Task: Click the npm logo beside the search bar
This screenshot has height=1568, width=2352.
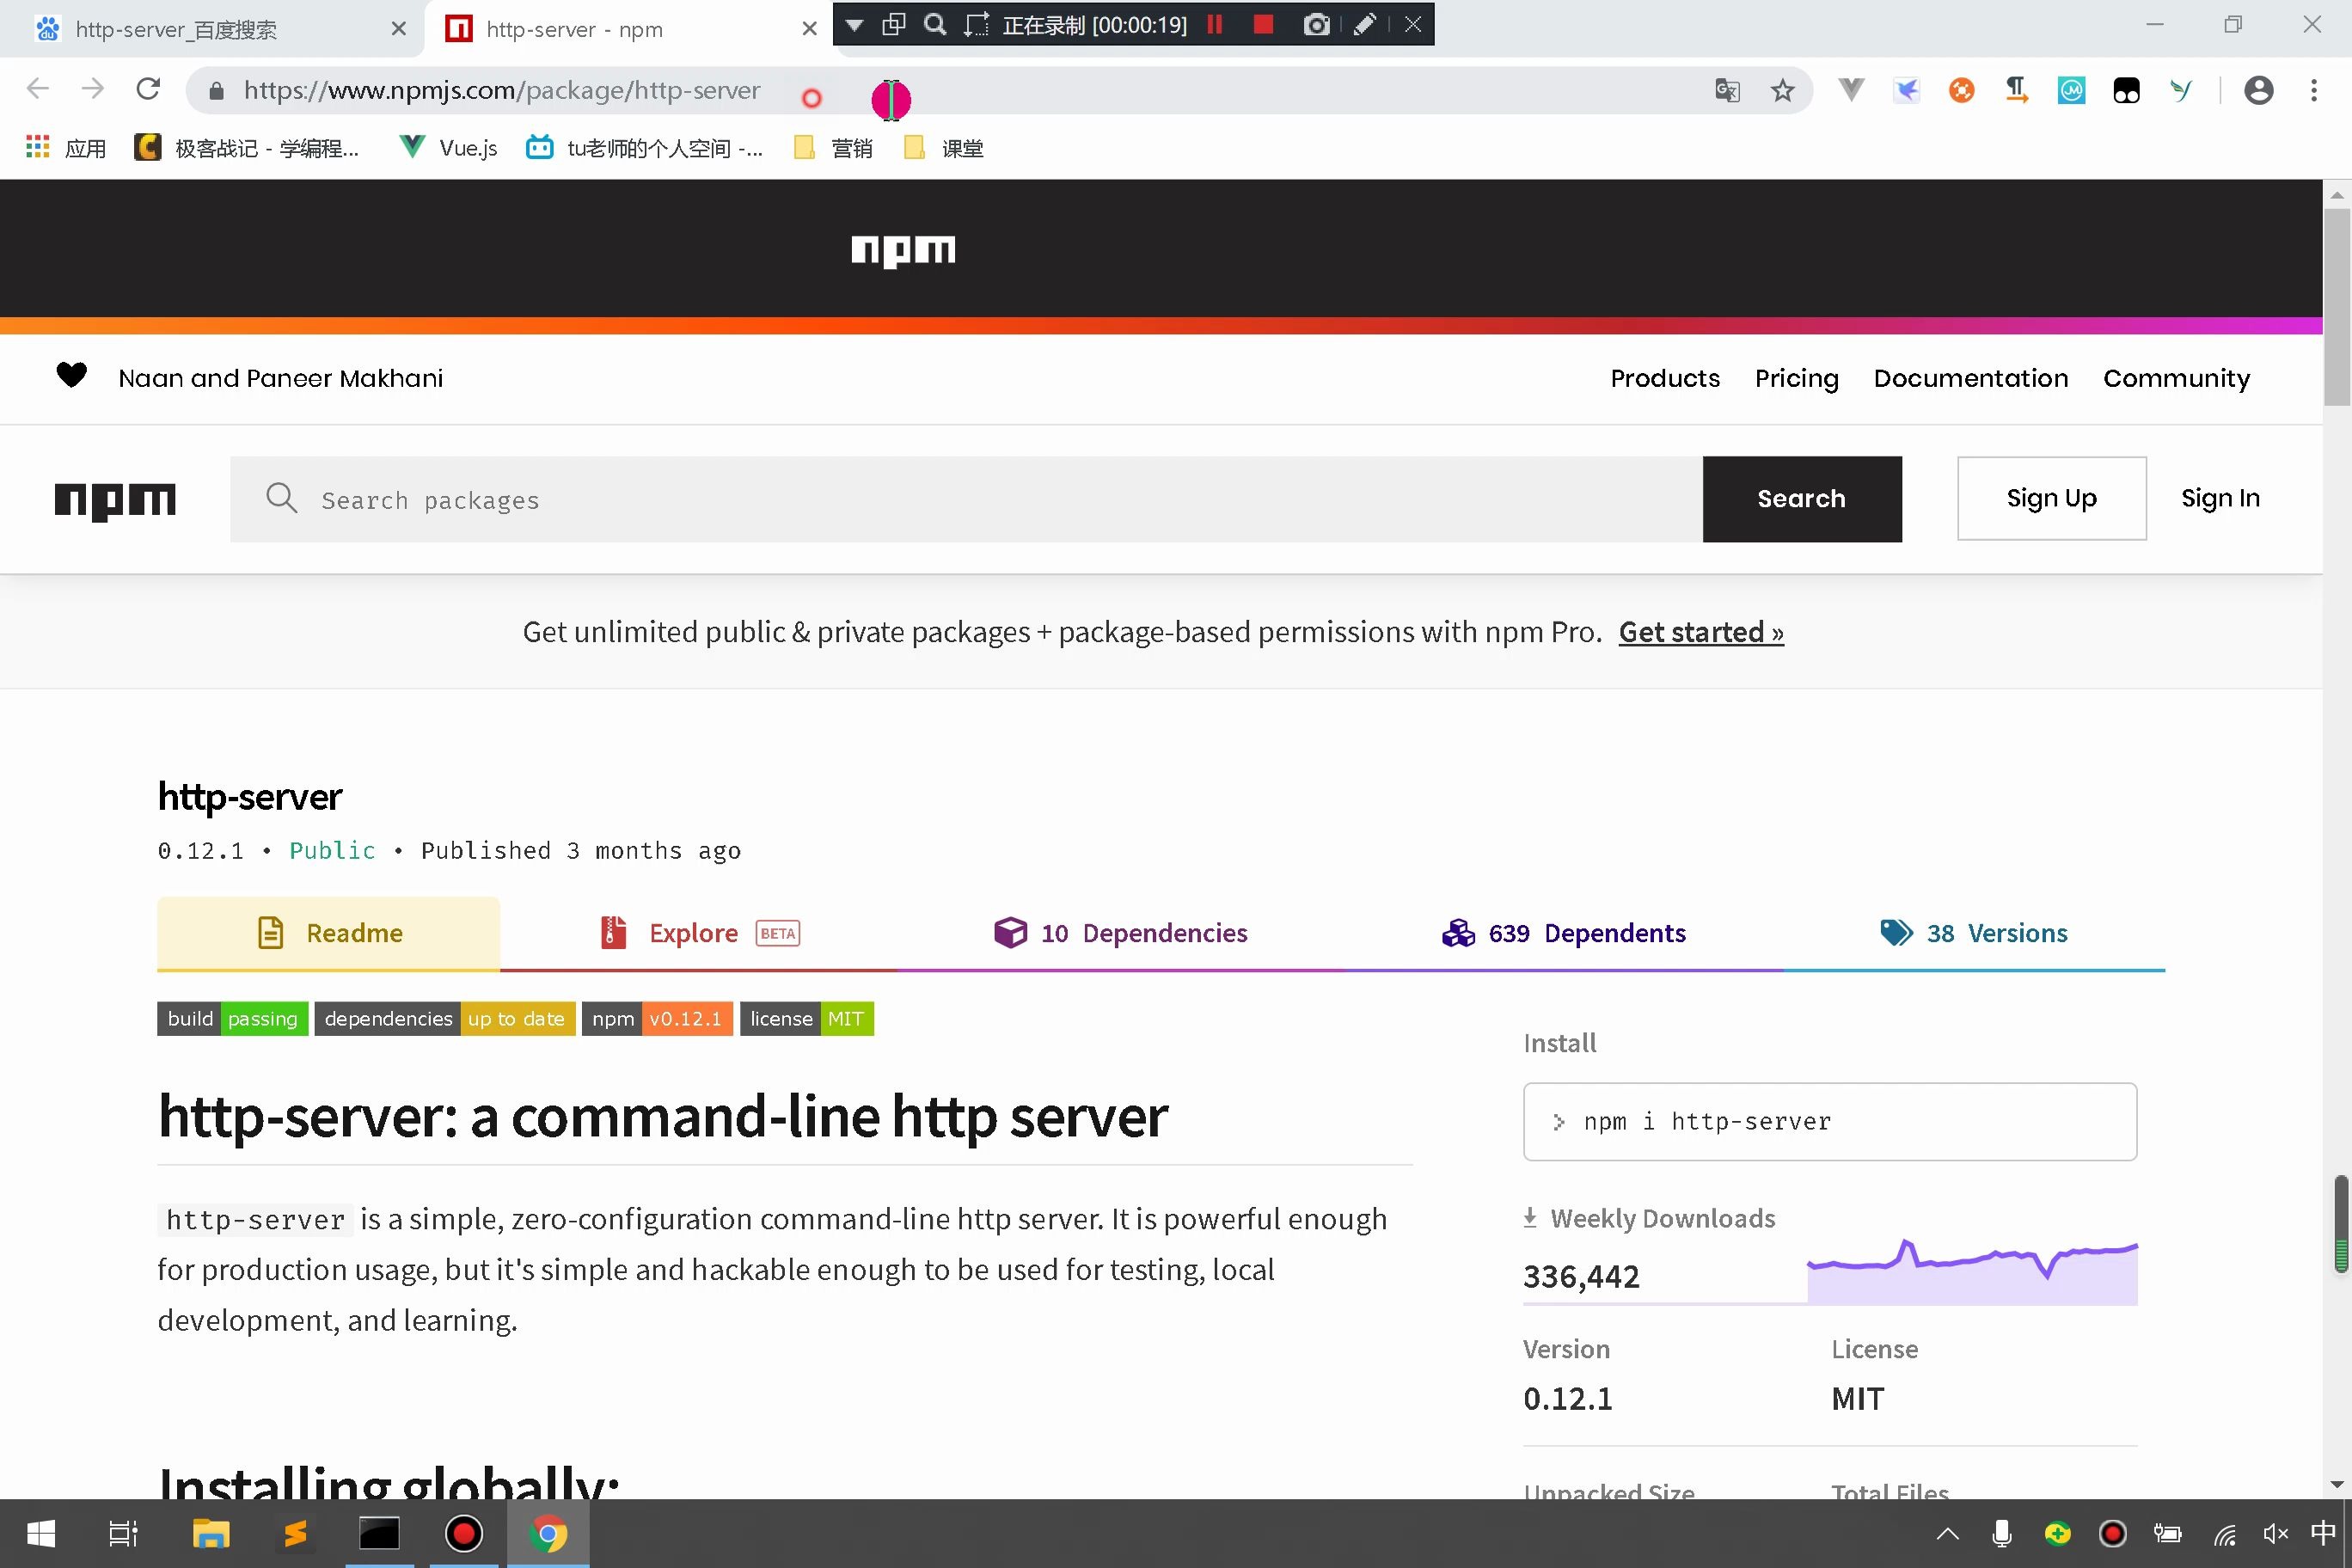Action: point(115,501)
